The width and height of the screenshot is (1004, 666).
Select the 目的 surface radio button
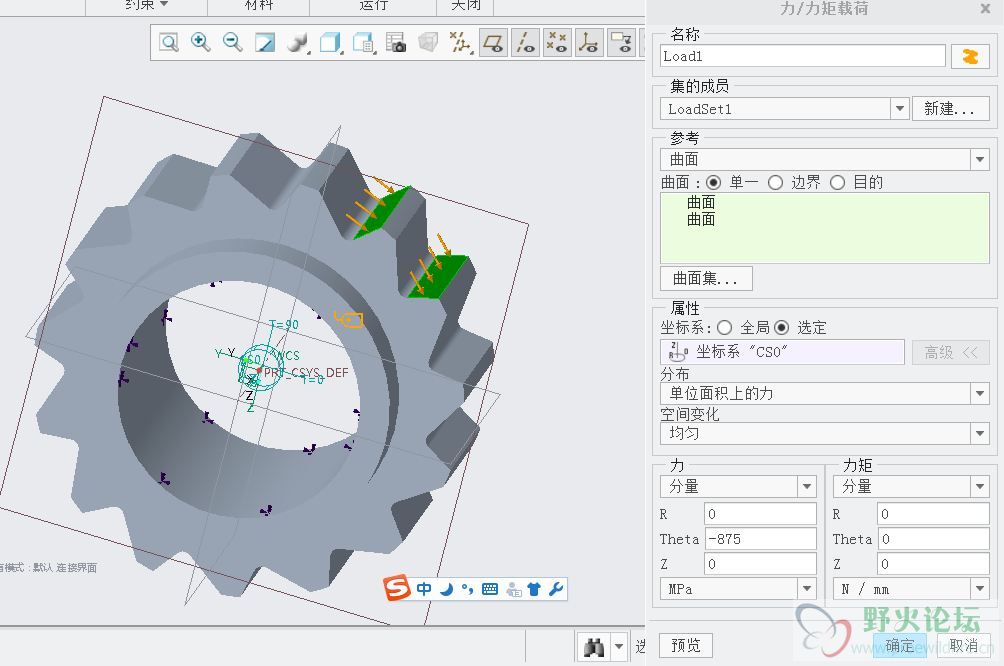[x=838, y=183]
